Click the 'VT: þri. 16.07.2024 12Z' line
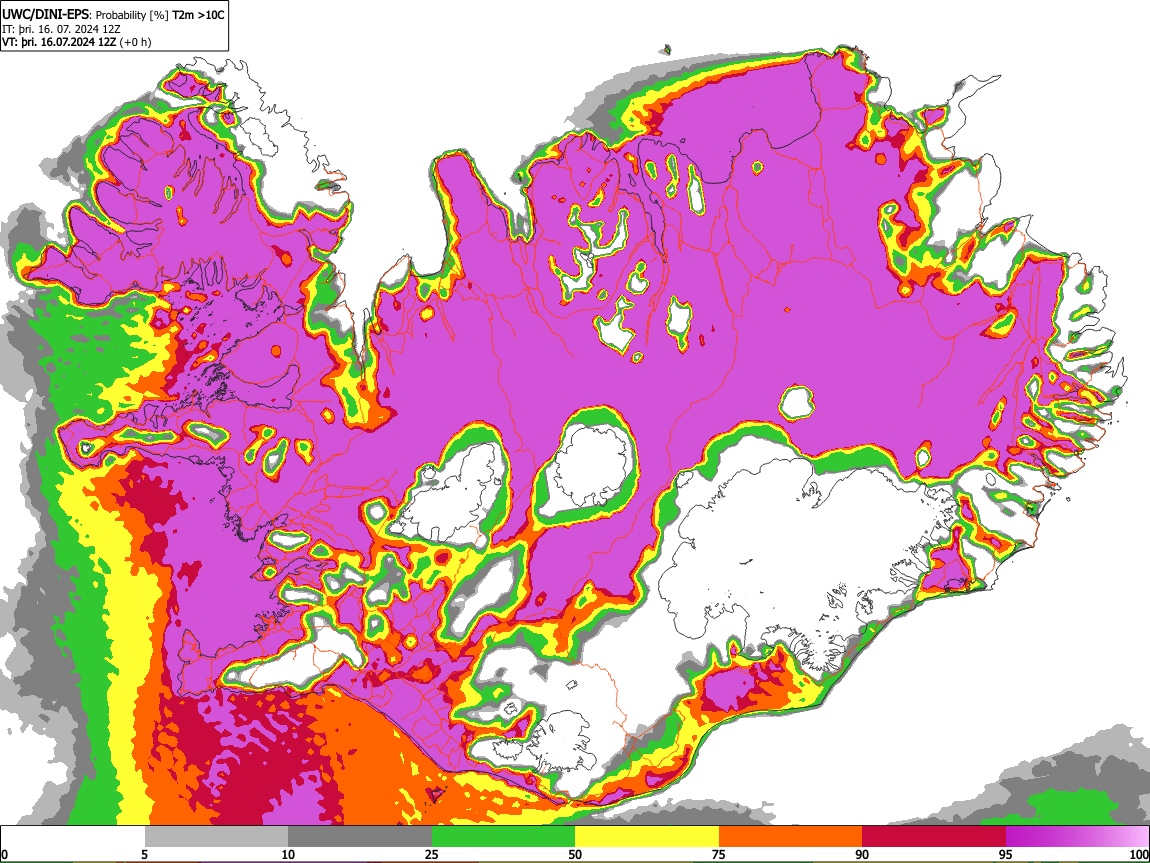The image size is (1150, 863). click(x=59, y=42)
